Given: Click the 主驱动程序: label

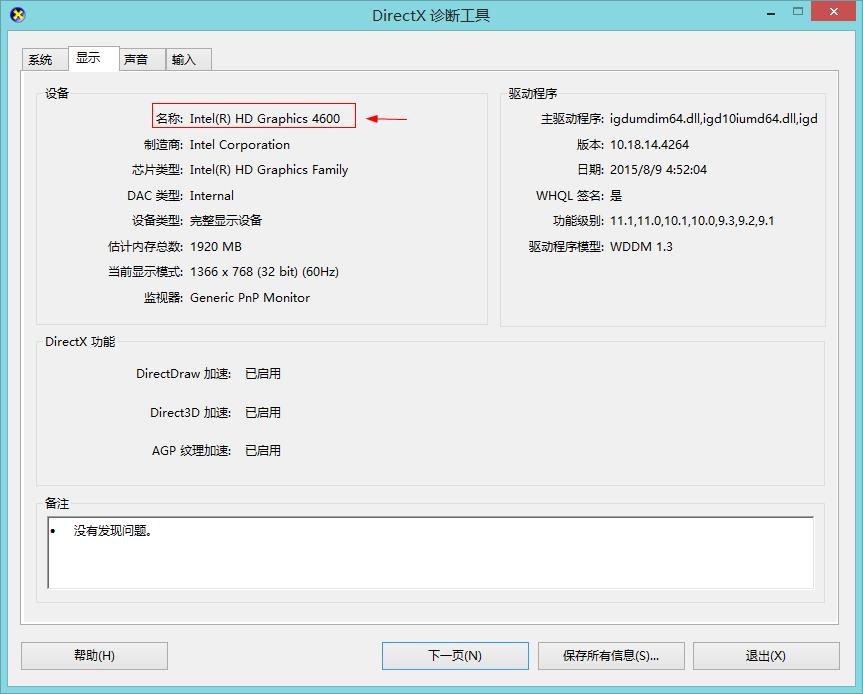Looking at the screenshot, I should coord(572,119).
